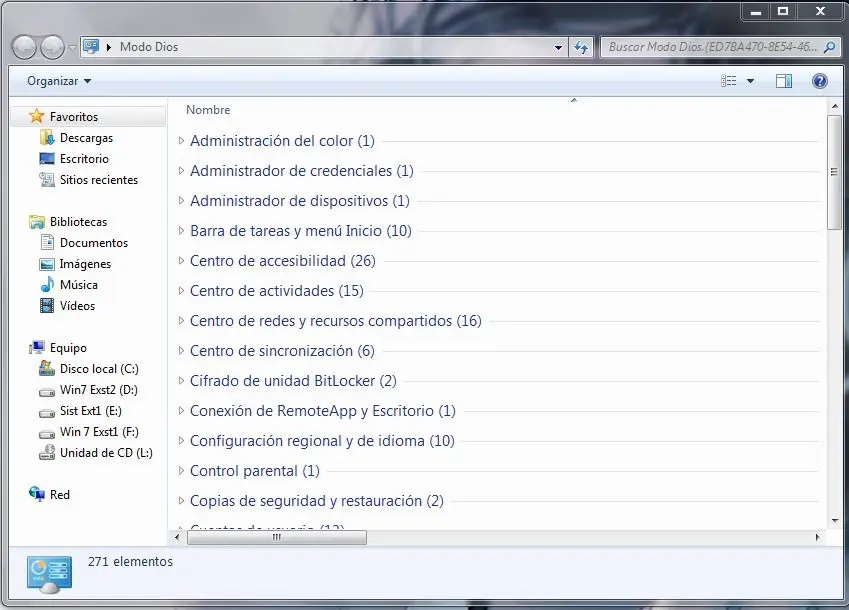Expand Configuración regional y de idioma arrow
The height and width of the screenshot is (610, 849).
point(181,441)
